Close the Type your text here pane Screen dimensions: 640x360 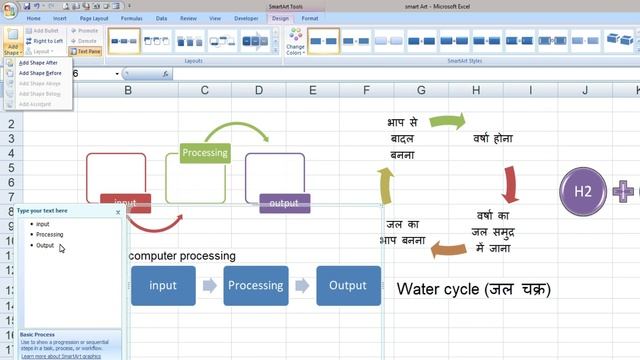(118, 212)
